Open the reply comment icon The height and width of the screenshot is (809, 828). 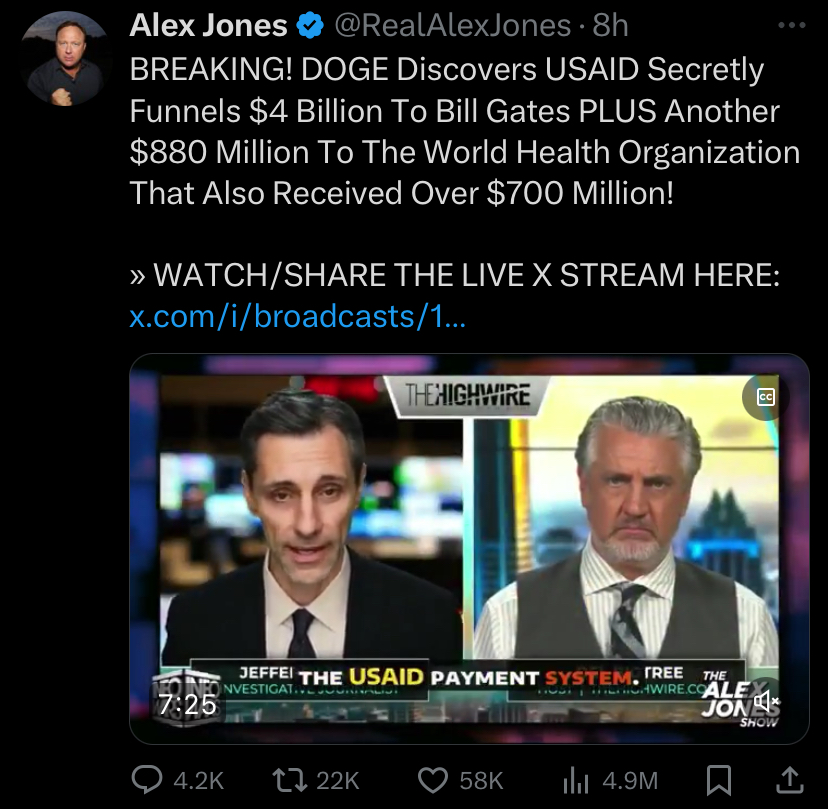click(146, 780)
